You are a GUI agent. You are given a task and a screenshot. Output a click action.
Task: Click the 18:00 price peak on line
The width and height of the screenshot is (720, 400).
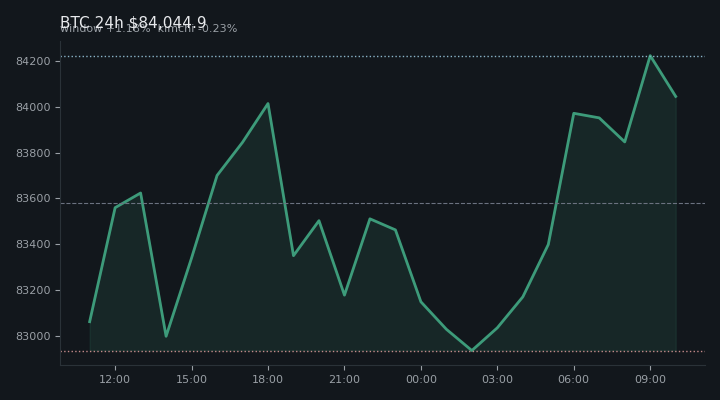coord(268,103)
